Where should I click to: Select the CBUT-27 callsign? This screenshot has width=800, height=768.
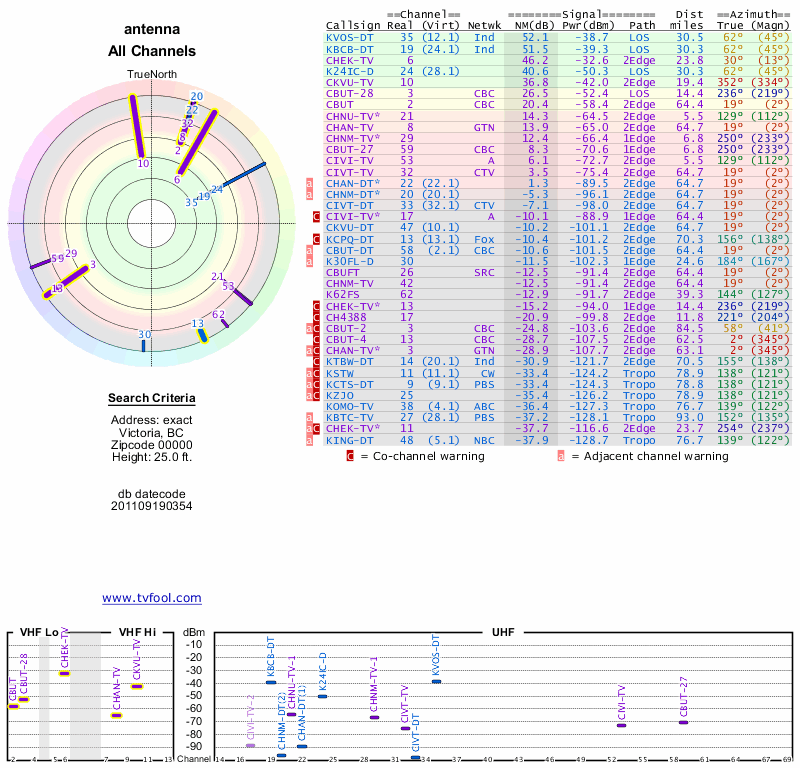[350, 150]
